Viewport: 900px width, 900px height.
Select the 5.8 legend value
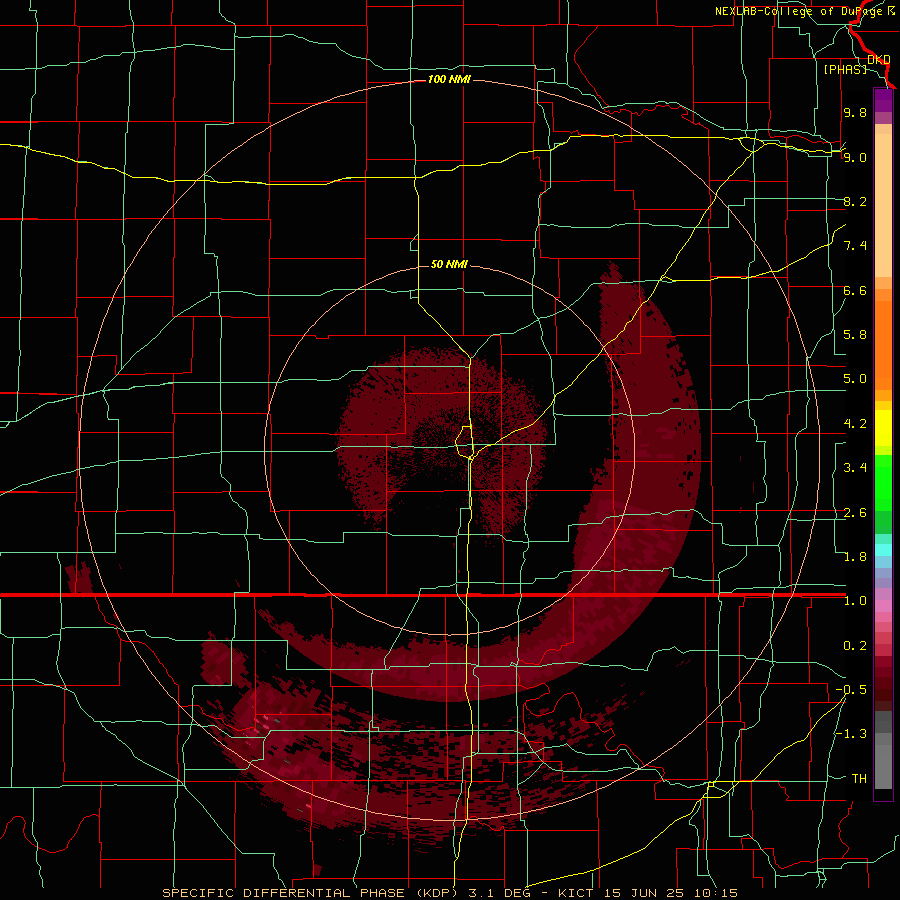(855, 335)
